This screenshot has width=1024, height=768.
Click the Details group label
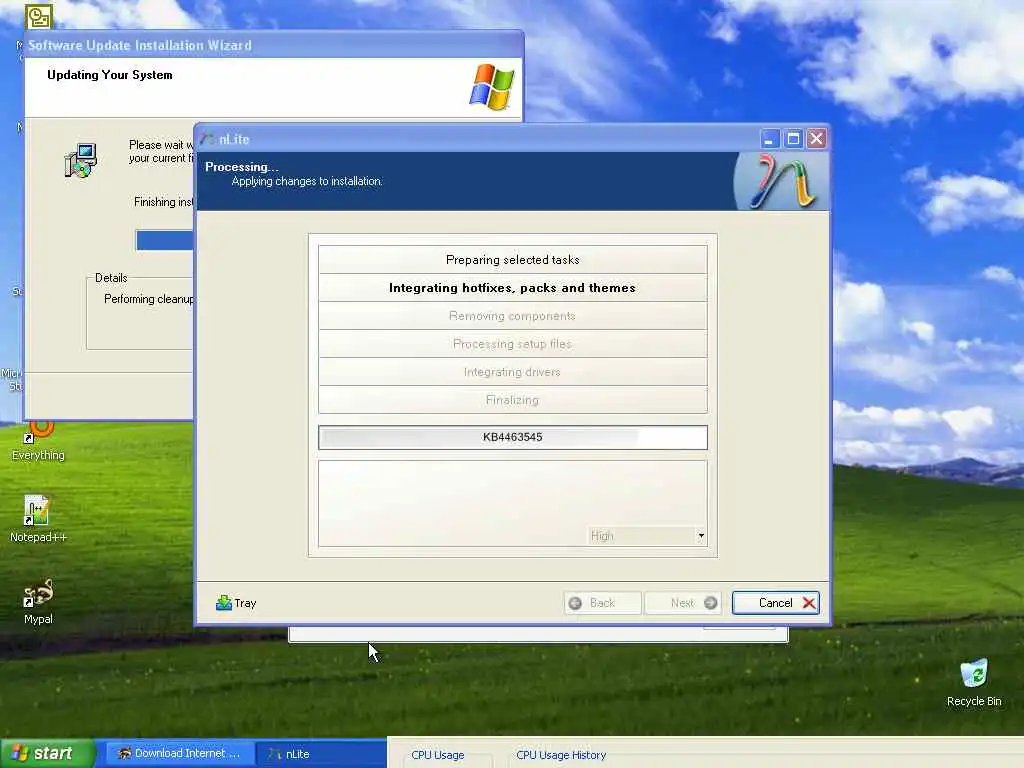click(111, 278)
